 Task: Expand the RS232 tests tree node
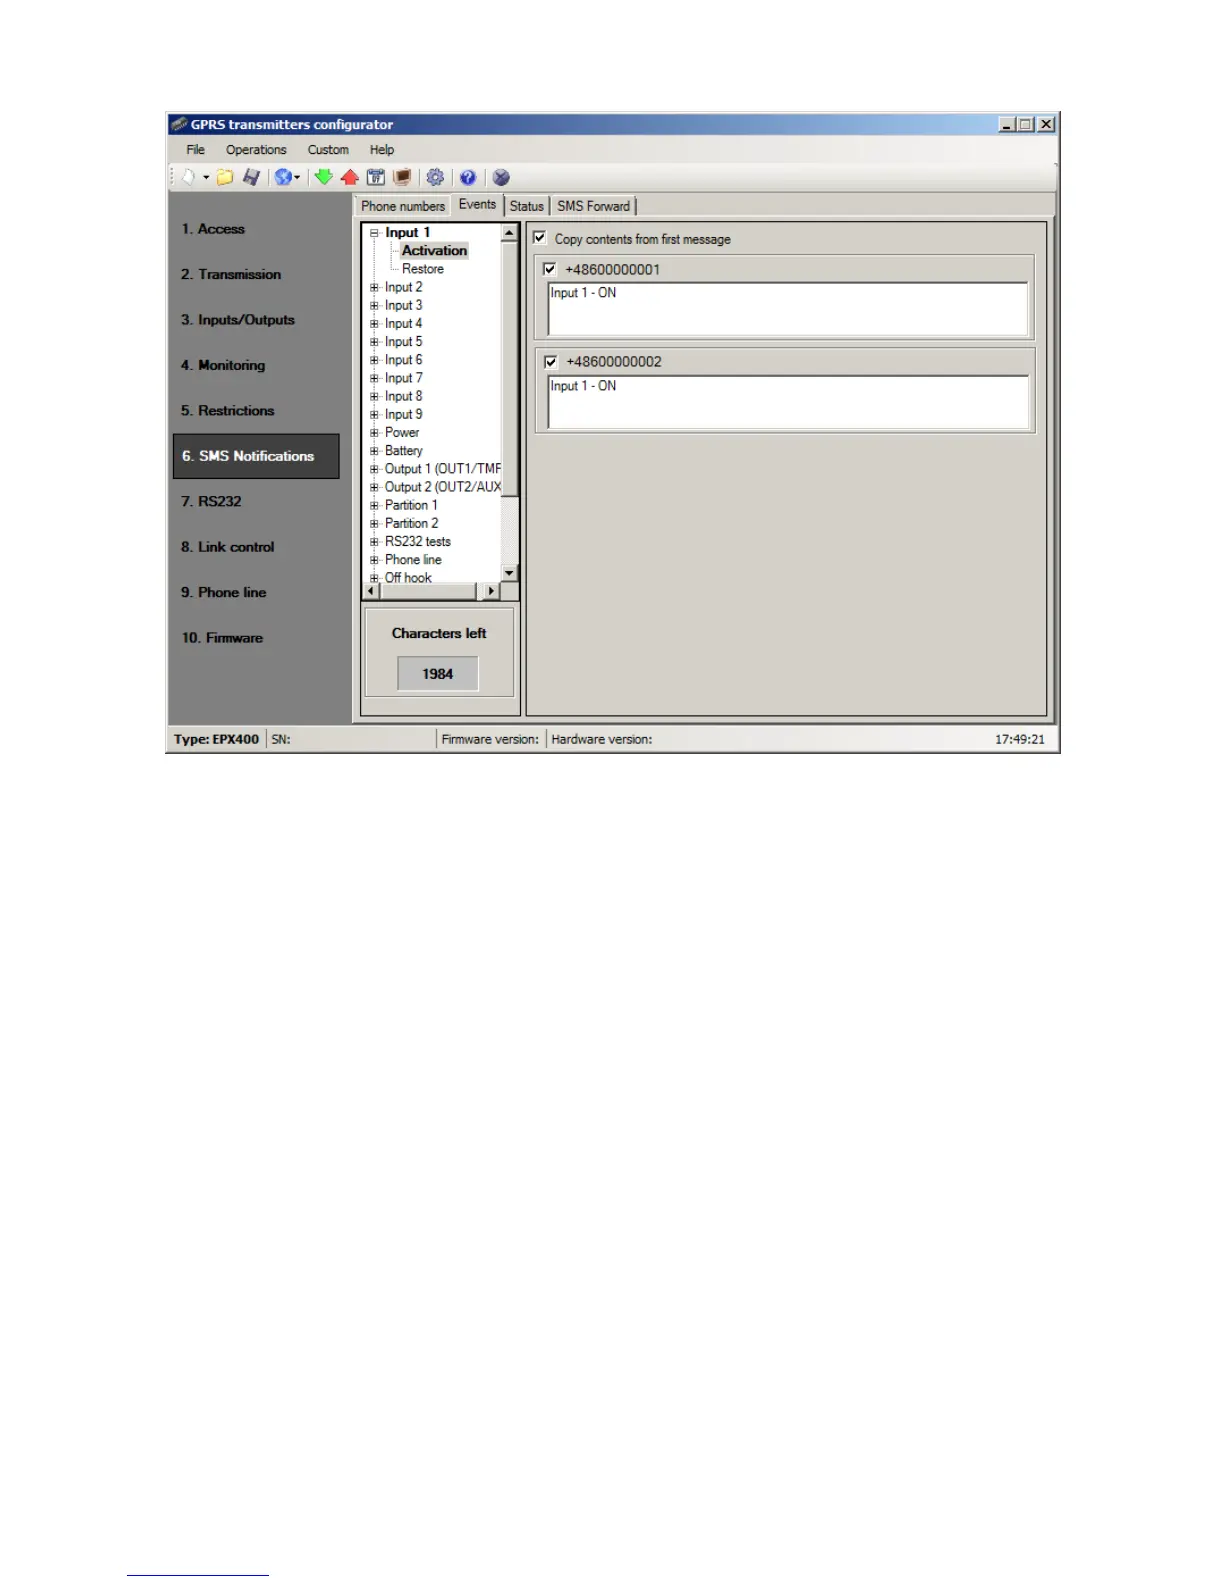(x=375, y=542)
